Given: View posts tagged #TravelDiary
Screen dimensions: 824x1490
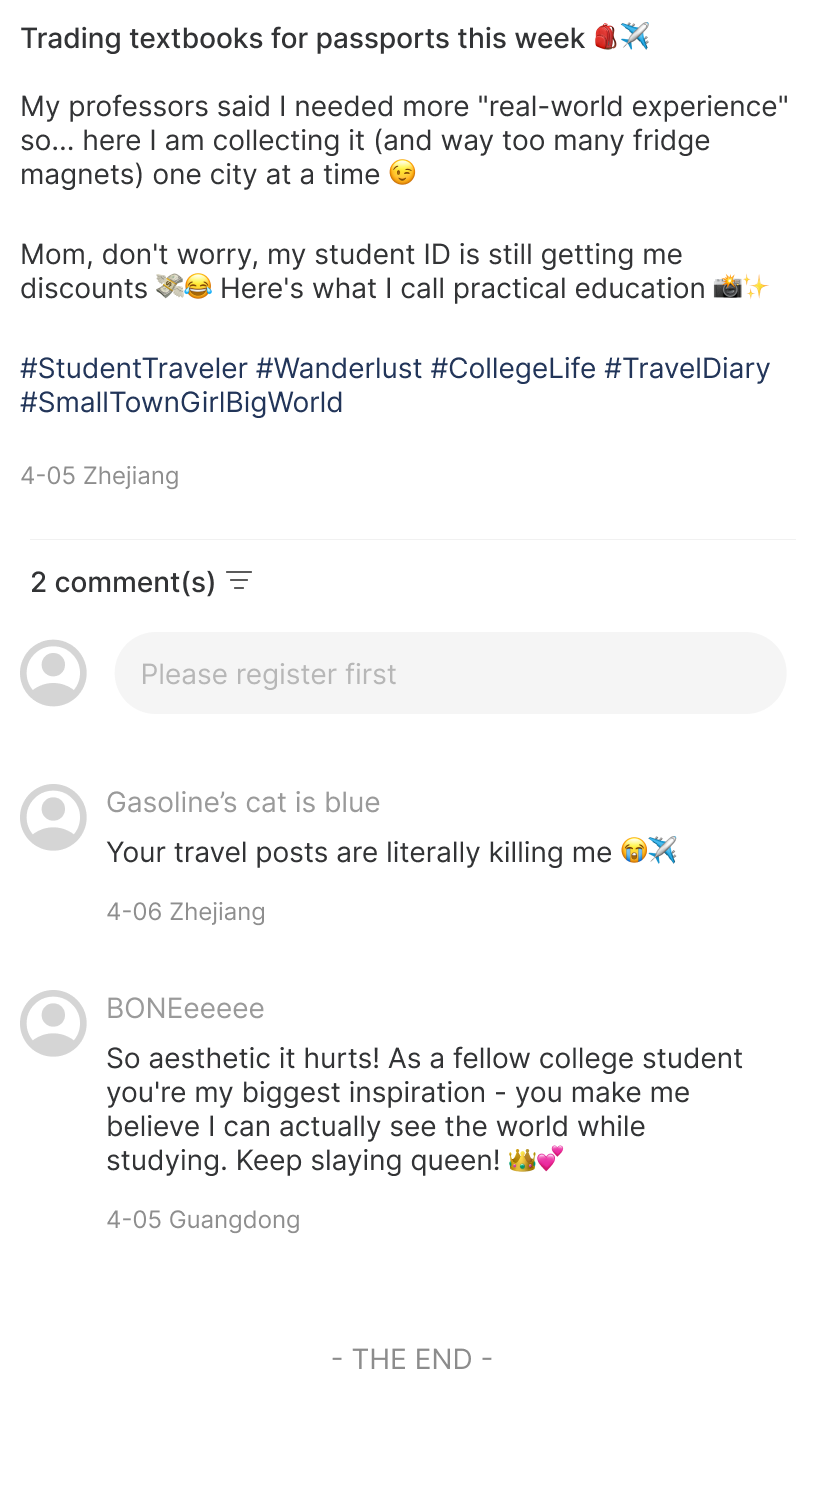Looking at the screenshot, I should [x=687, y=368].
